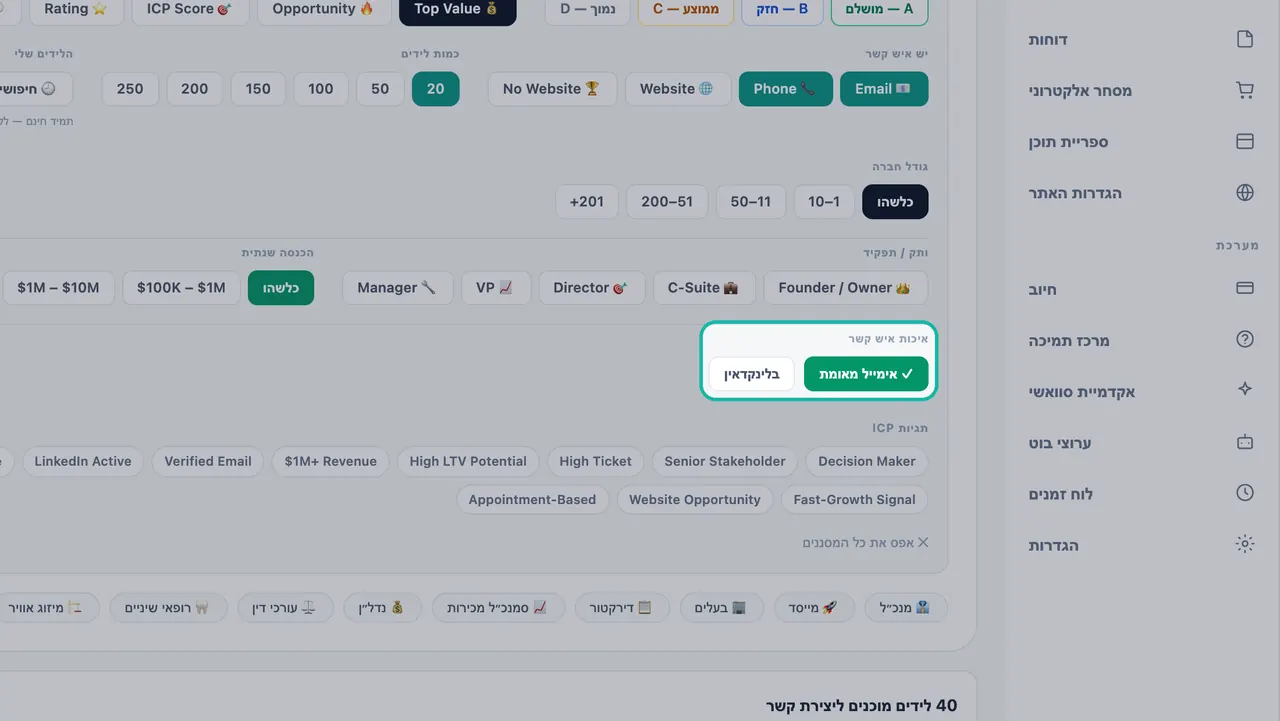Click the credit card icon for חיוב

[x=1245, y=288]
